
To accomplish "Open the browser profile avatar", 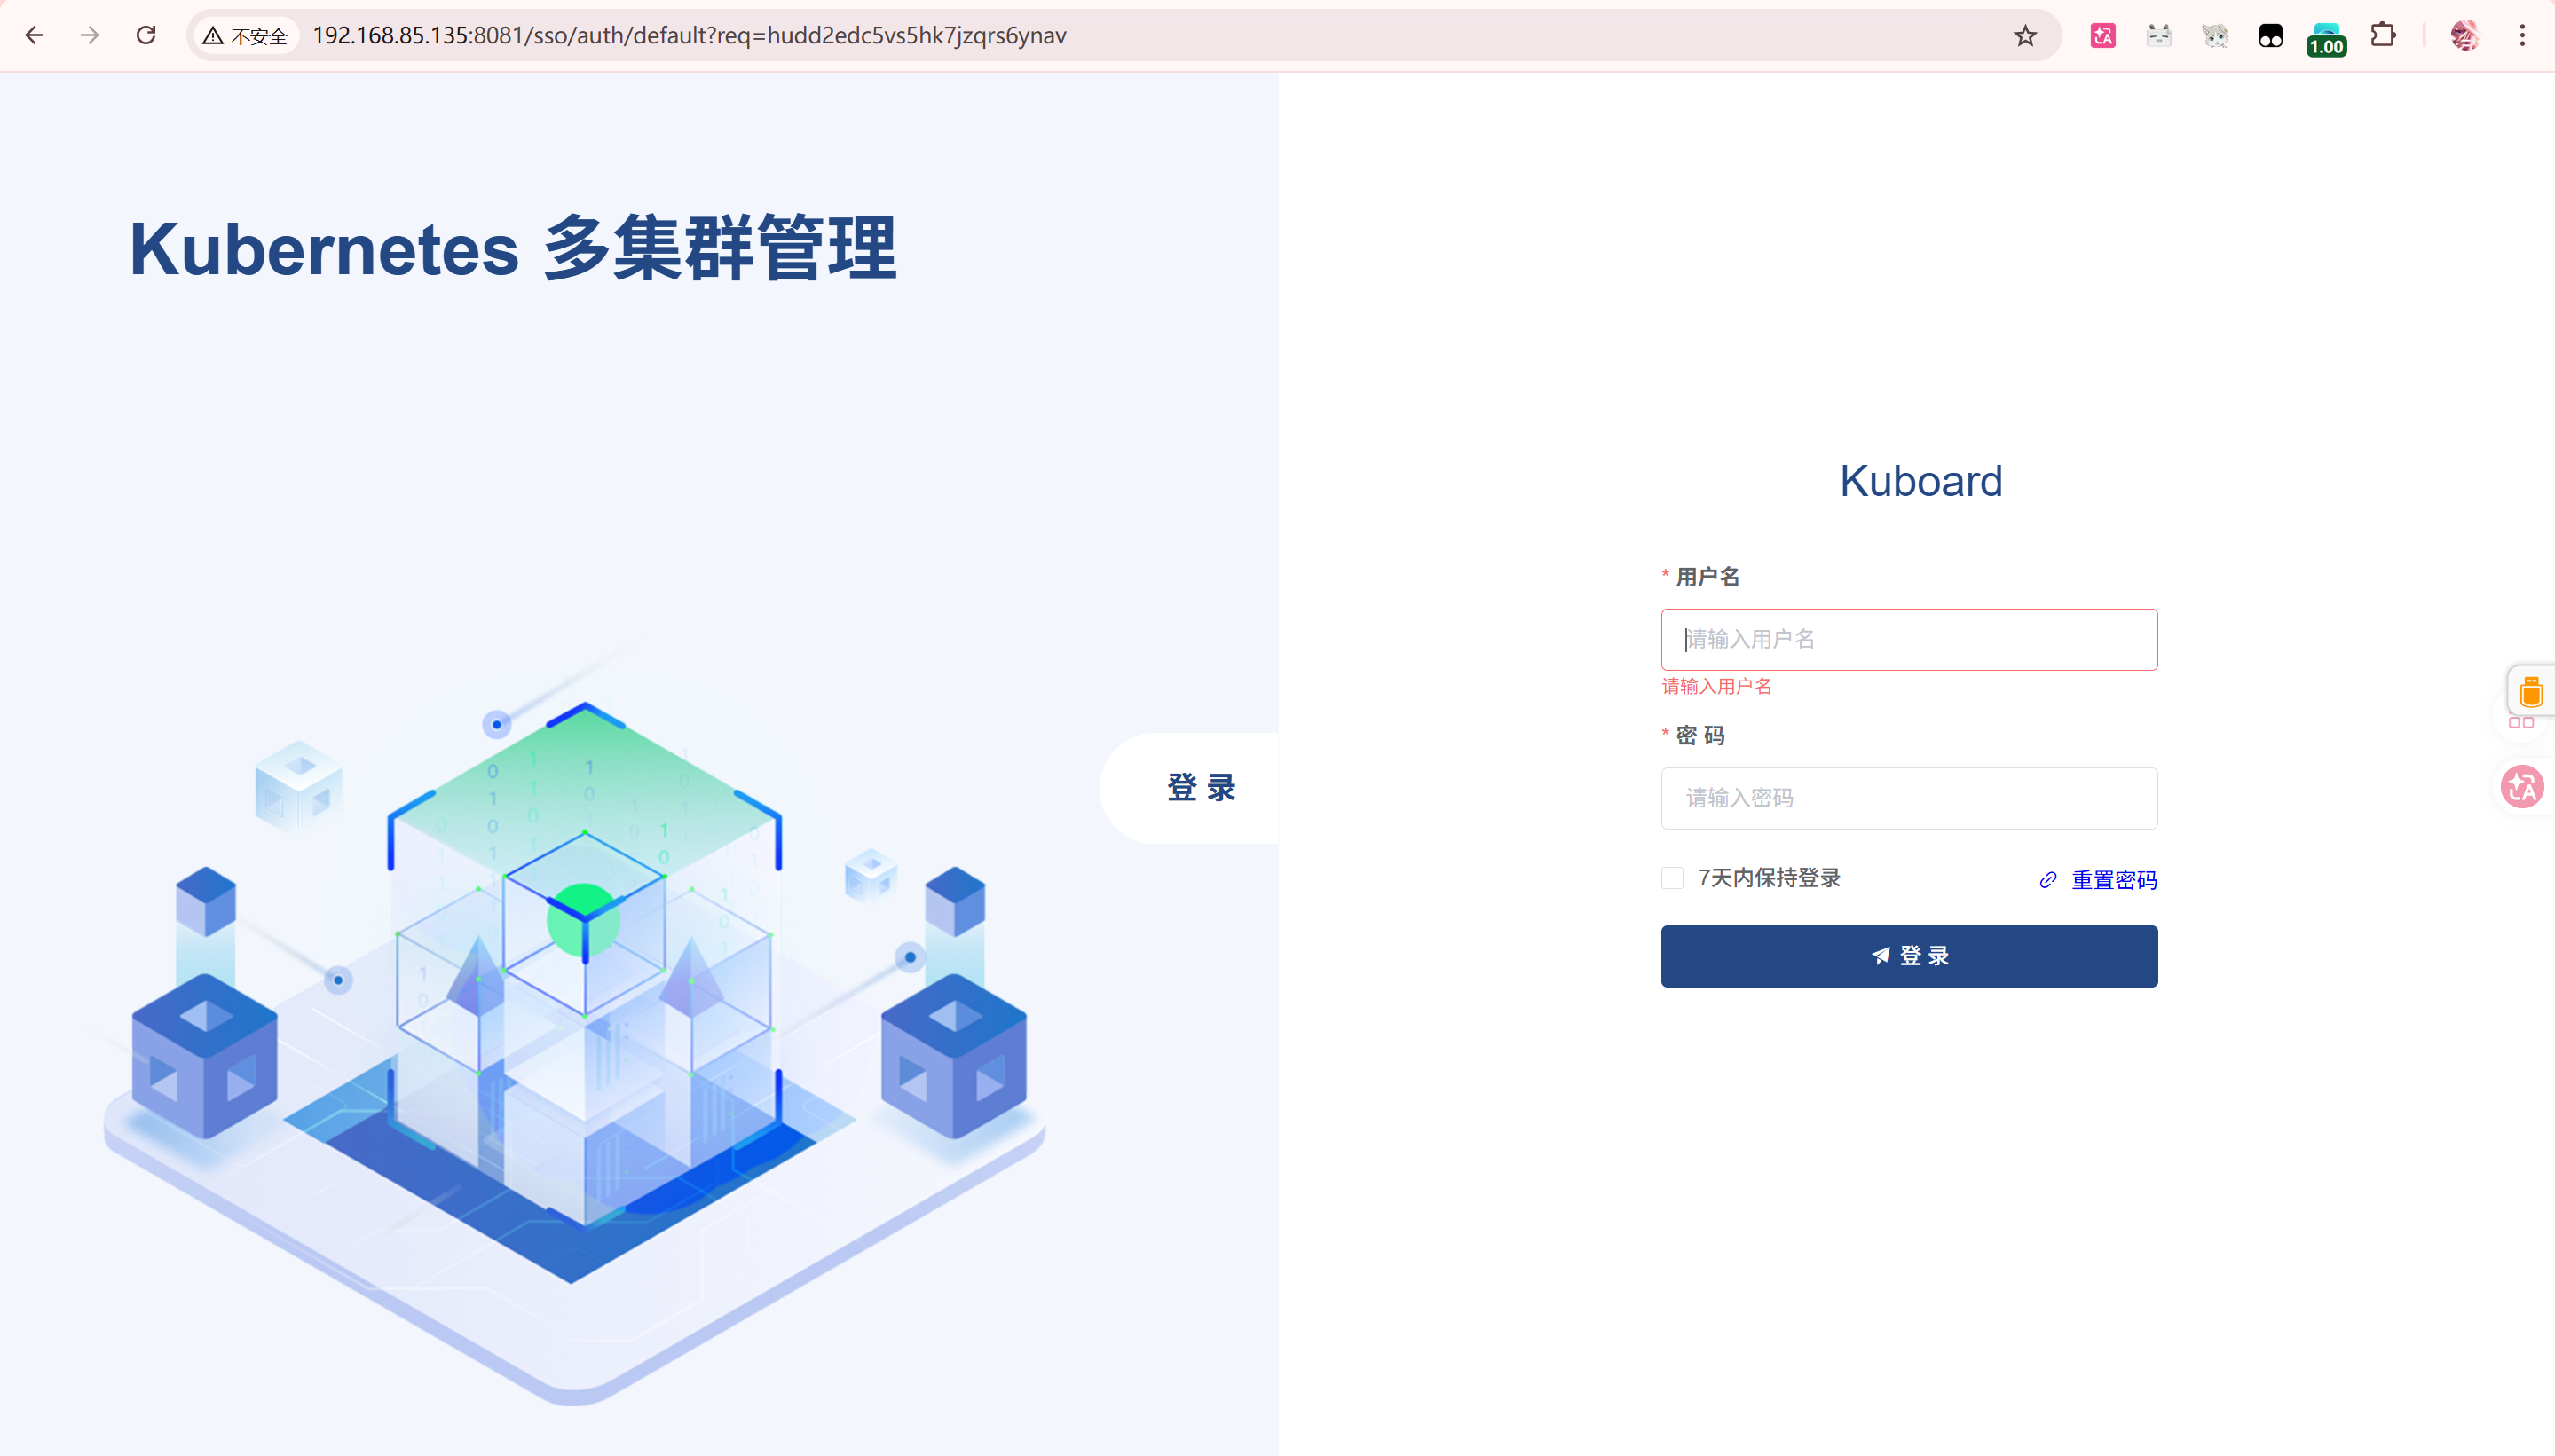I will click(2464, 36).
